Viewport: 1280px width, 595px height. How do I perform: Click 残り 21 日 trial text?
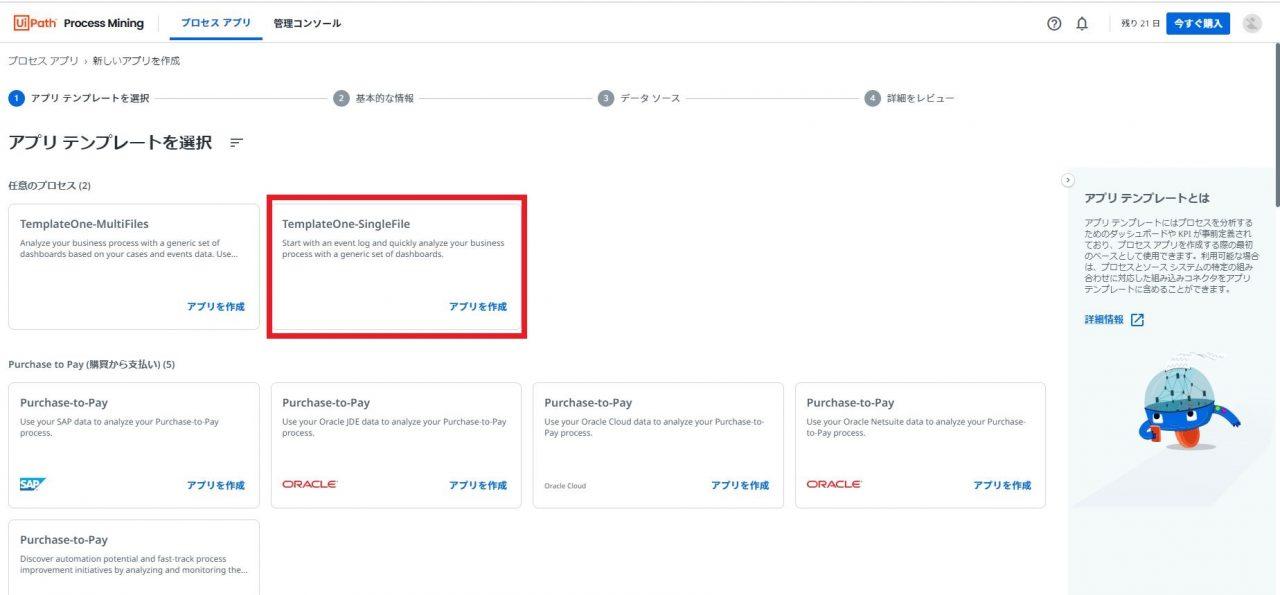[x=1140, y=23]
